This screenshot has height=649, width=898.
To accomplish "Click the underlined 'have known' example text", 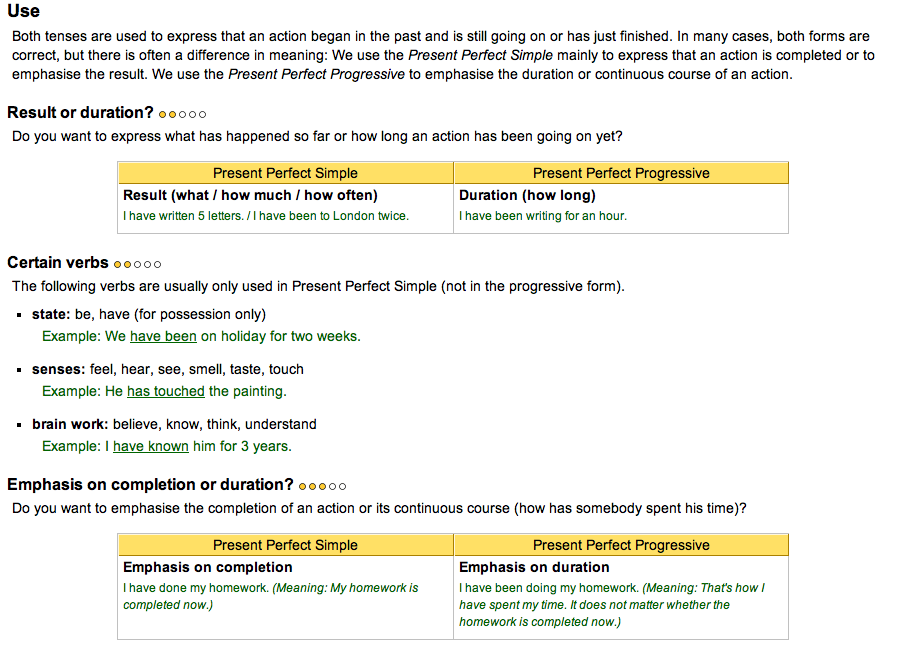I will tap(151, 446).
